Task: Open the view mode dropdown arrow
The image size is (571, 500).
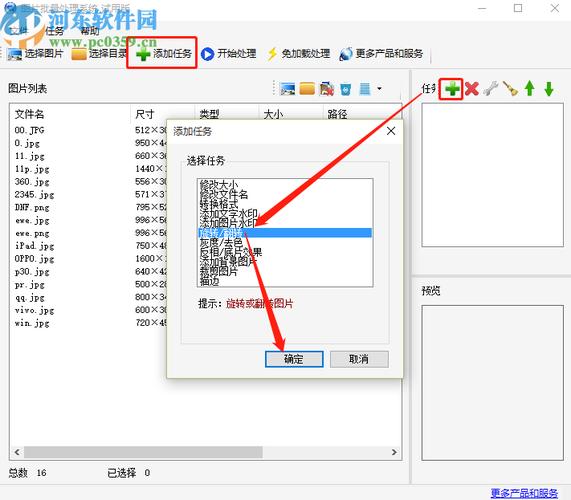Action: (379, 88)
